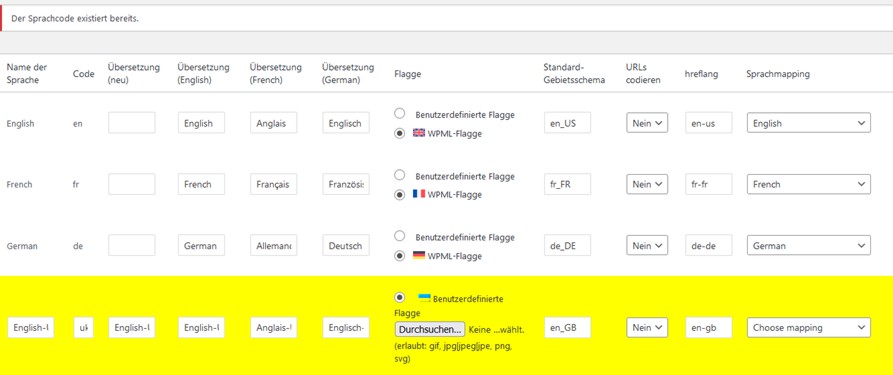Screen dimensions: 893x375
Task: Click the 'Name der Sprache' column header
Action: point(27,74)
